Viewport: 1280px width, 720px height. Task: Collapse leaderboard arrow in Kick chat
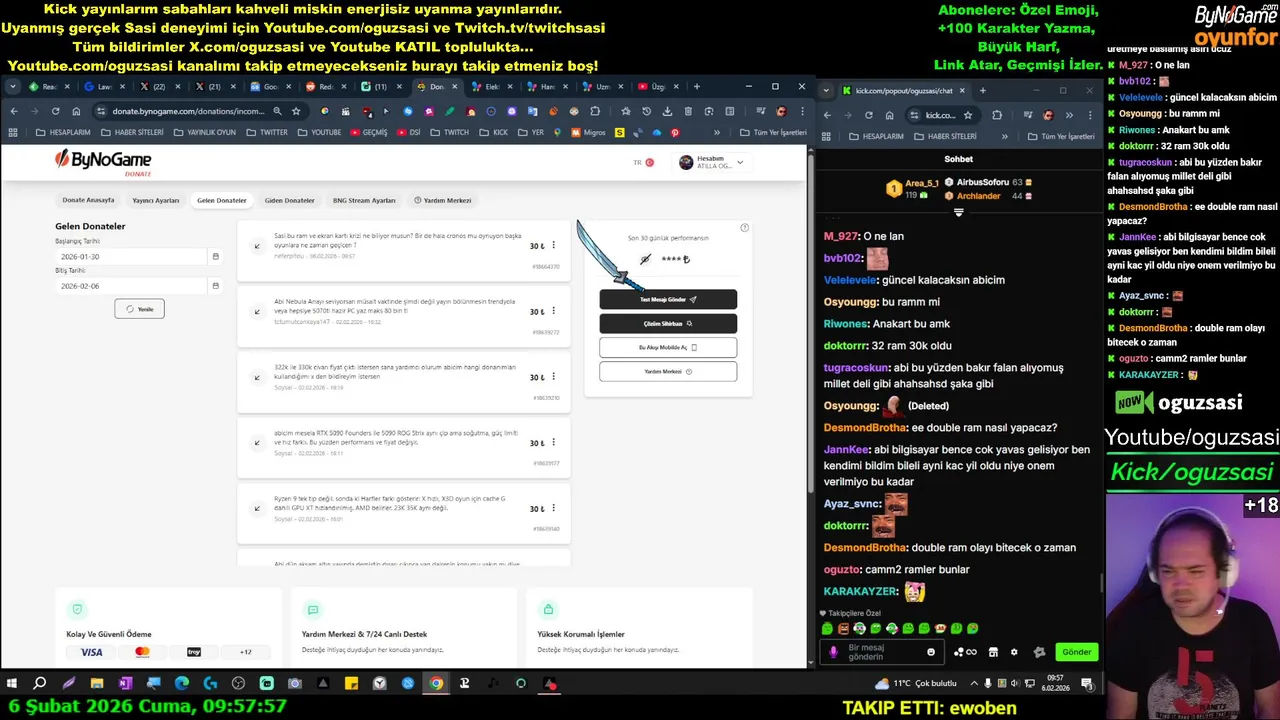[x=958, y=212]
